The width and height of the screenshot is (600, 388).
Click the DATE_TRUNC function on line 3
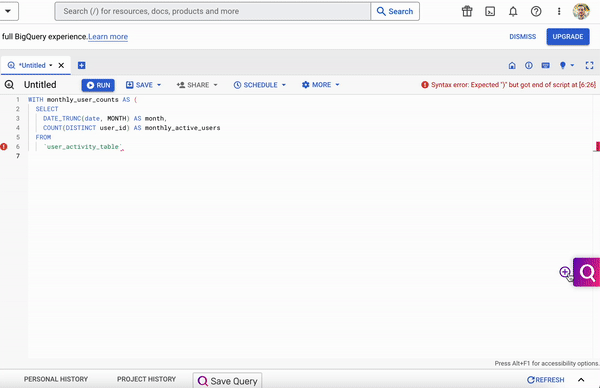62,118
